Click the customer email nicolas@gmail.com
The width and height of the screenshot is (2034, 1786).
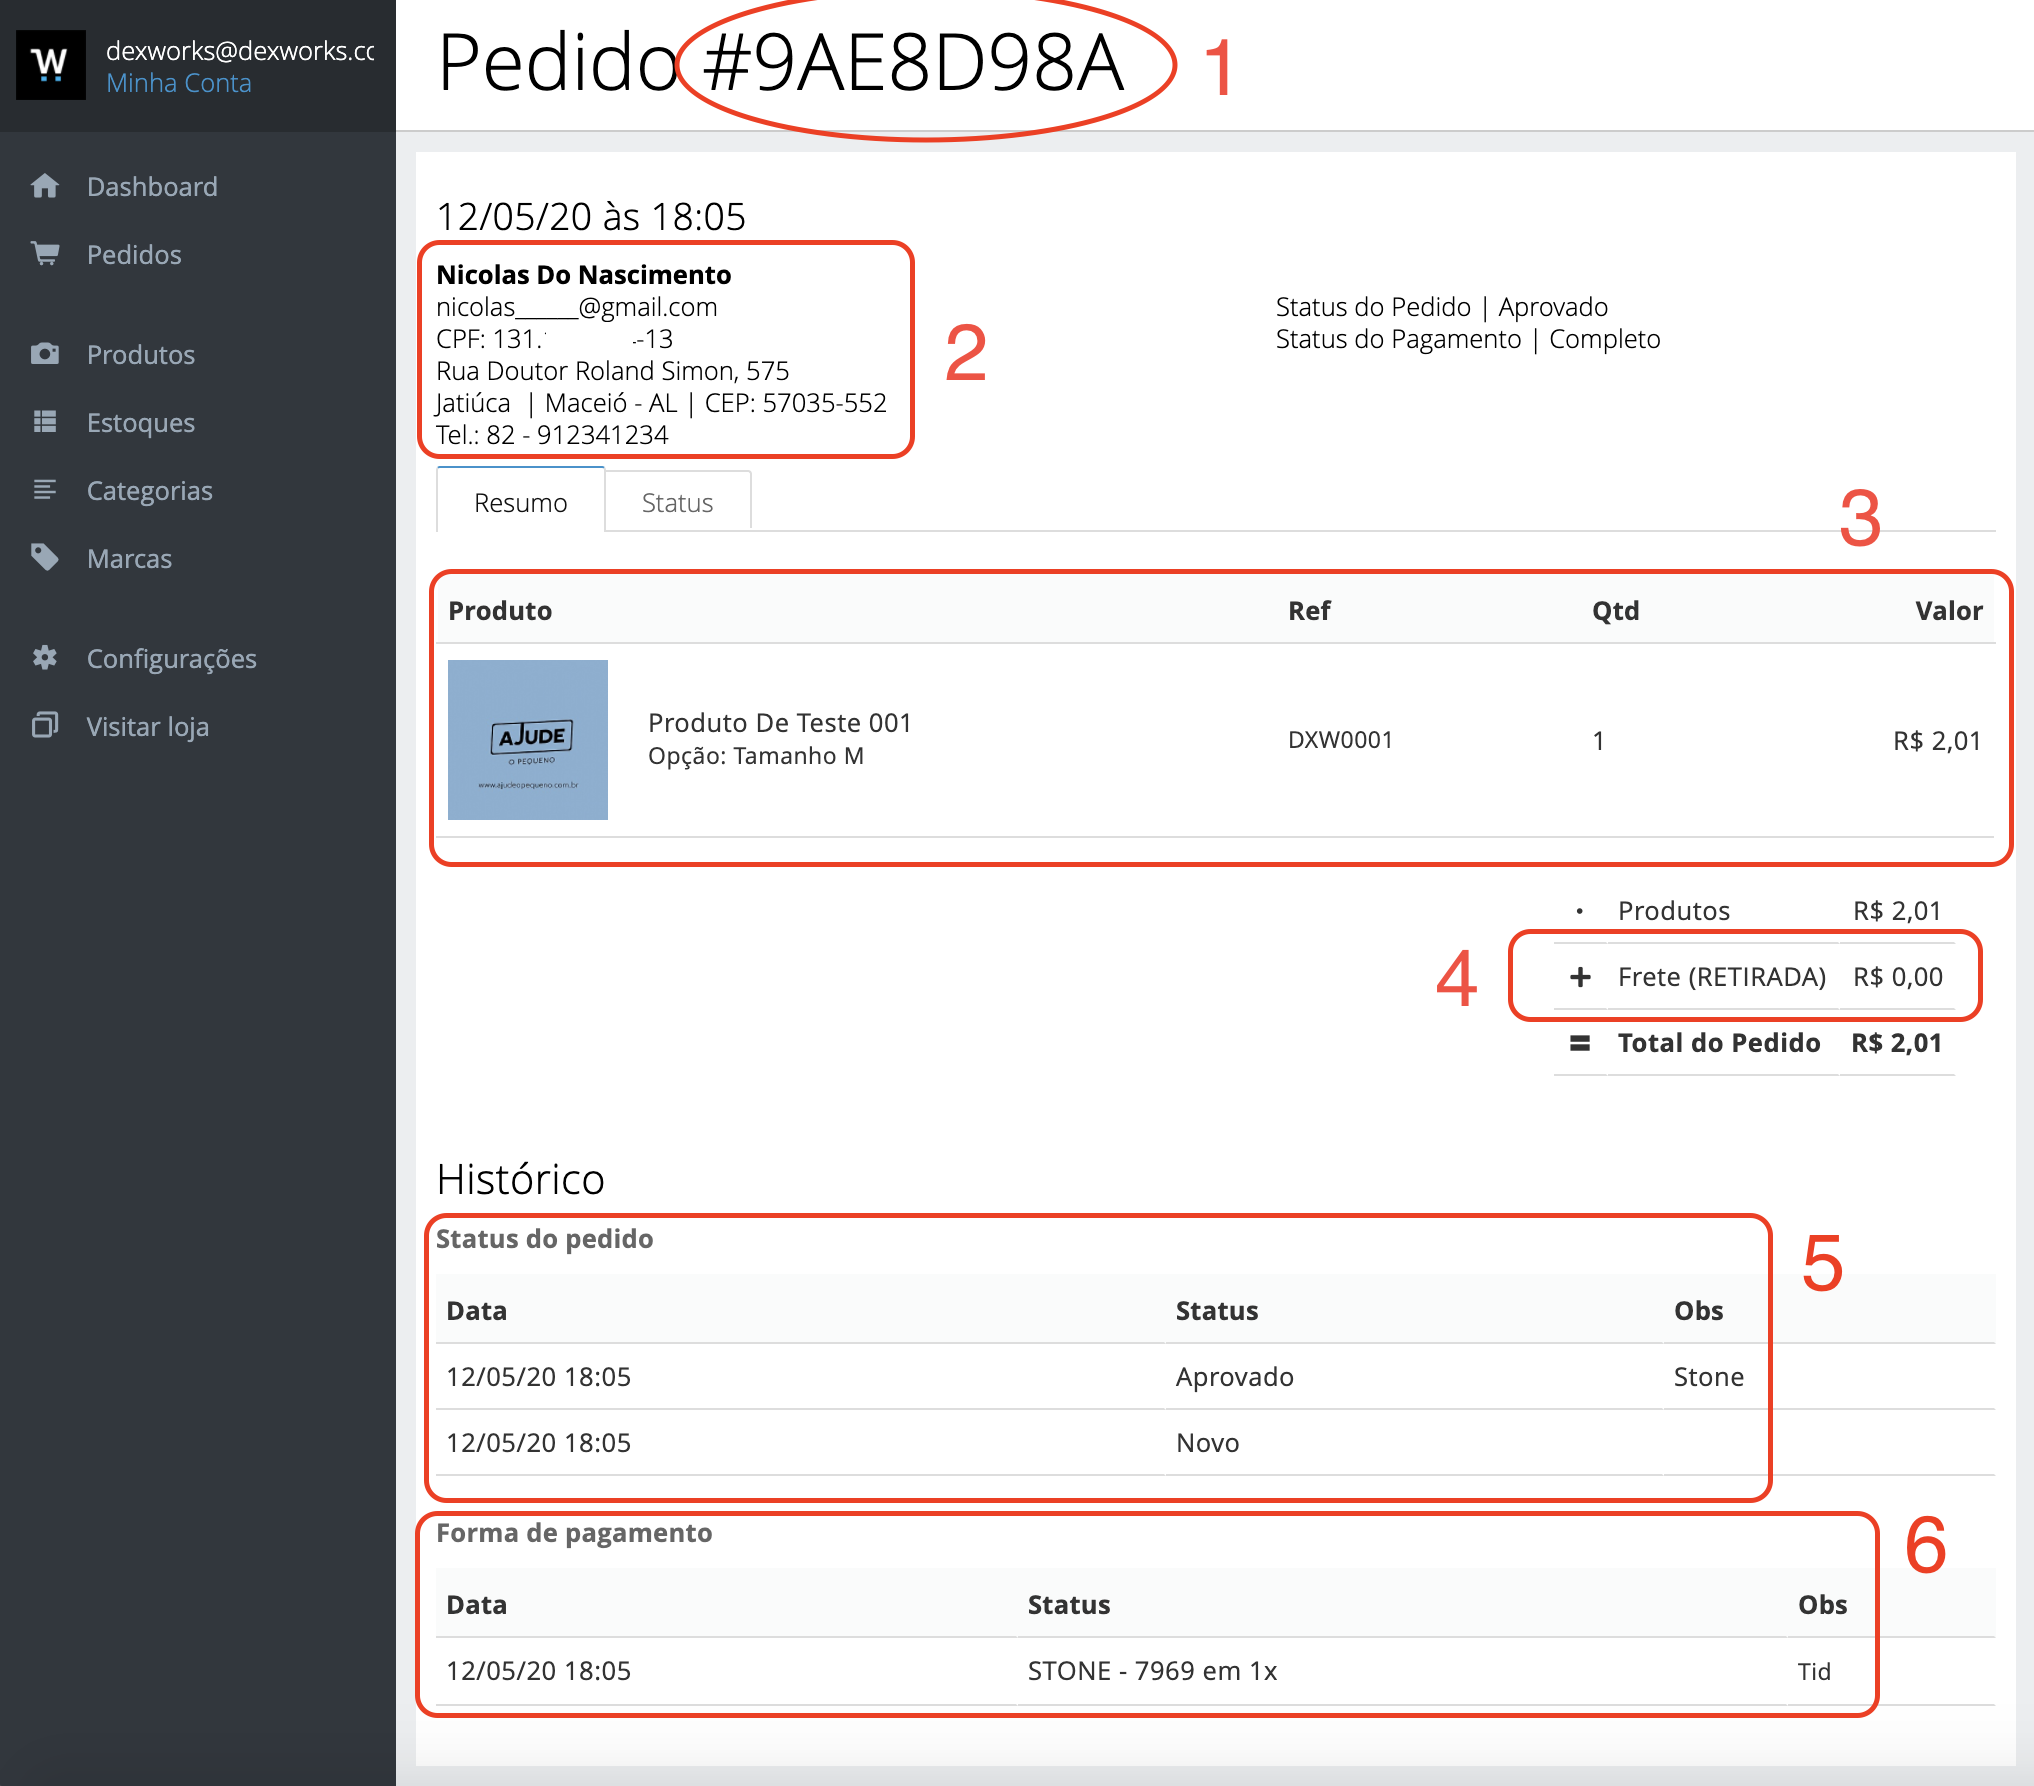click(x=576, y=307)
